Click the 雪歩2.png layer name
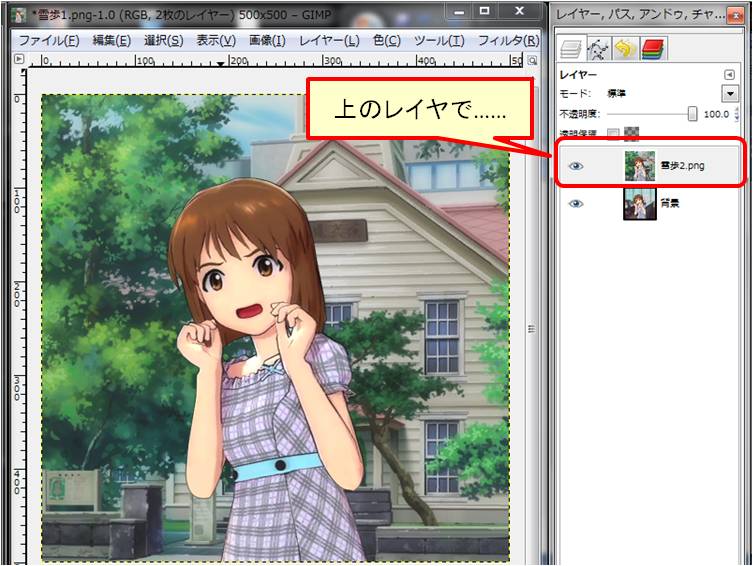753x566 pixels. pyautogui.click(x=682, y=166)
